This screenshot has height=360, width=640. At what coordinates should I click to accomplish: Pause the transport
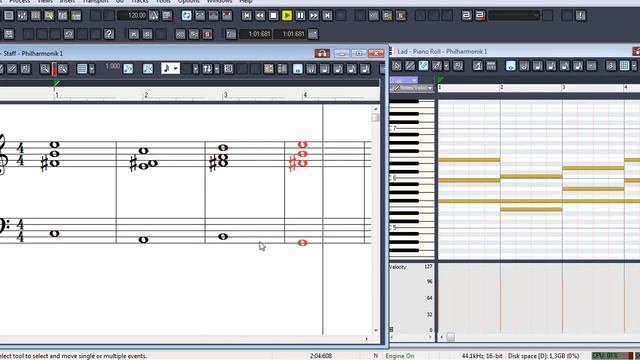pyautogui.click(x=300, y=16)
